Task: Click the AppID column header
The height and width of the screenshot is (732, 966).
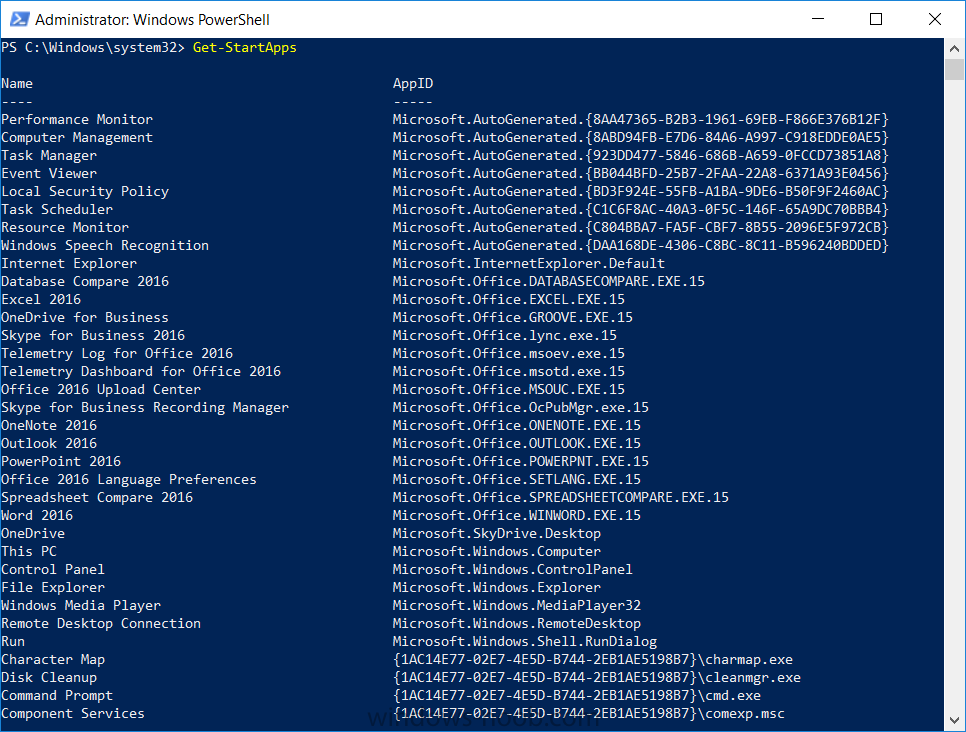Action: tap(413, 83)
